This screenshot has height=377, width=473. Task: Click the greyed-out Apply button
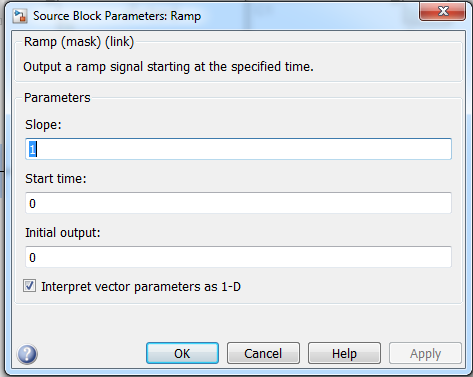425,353
